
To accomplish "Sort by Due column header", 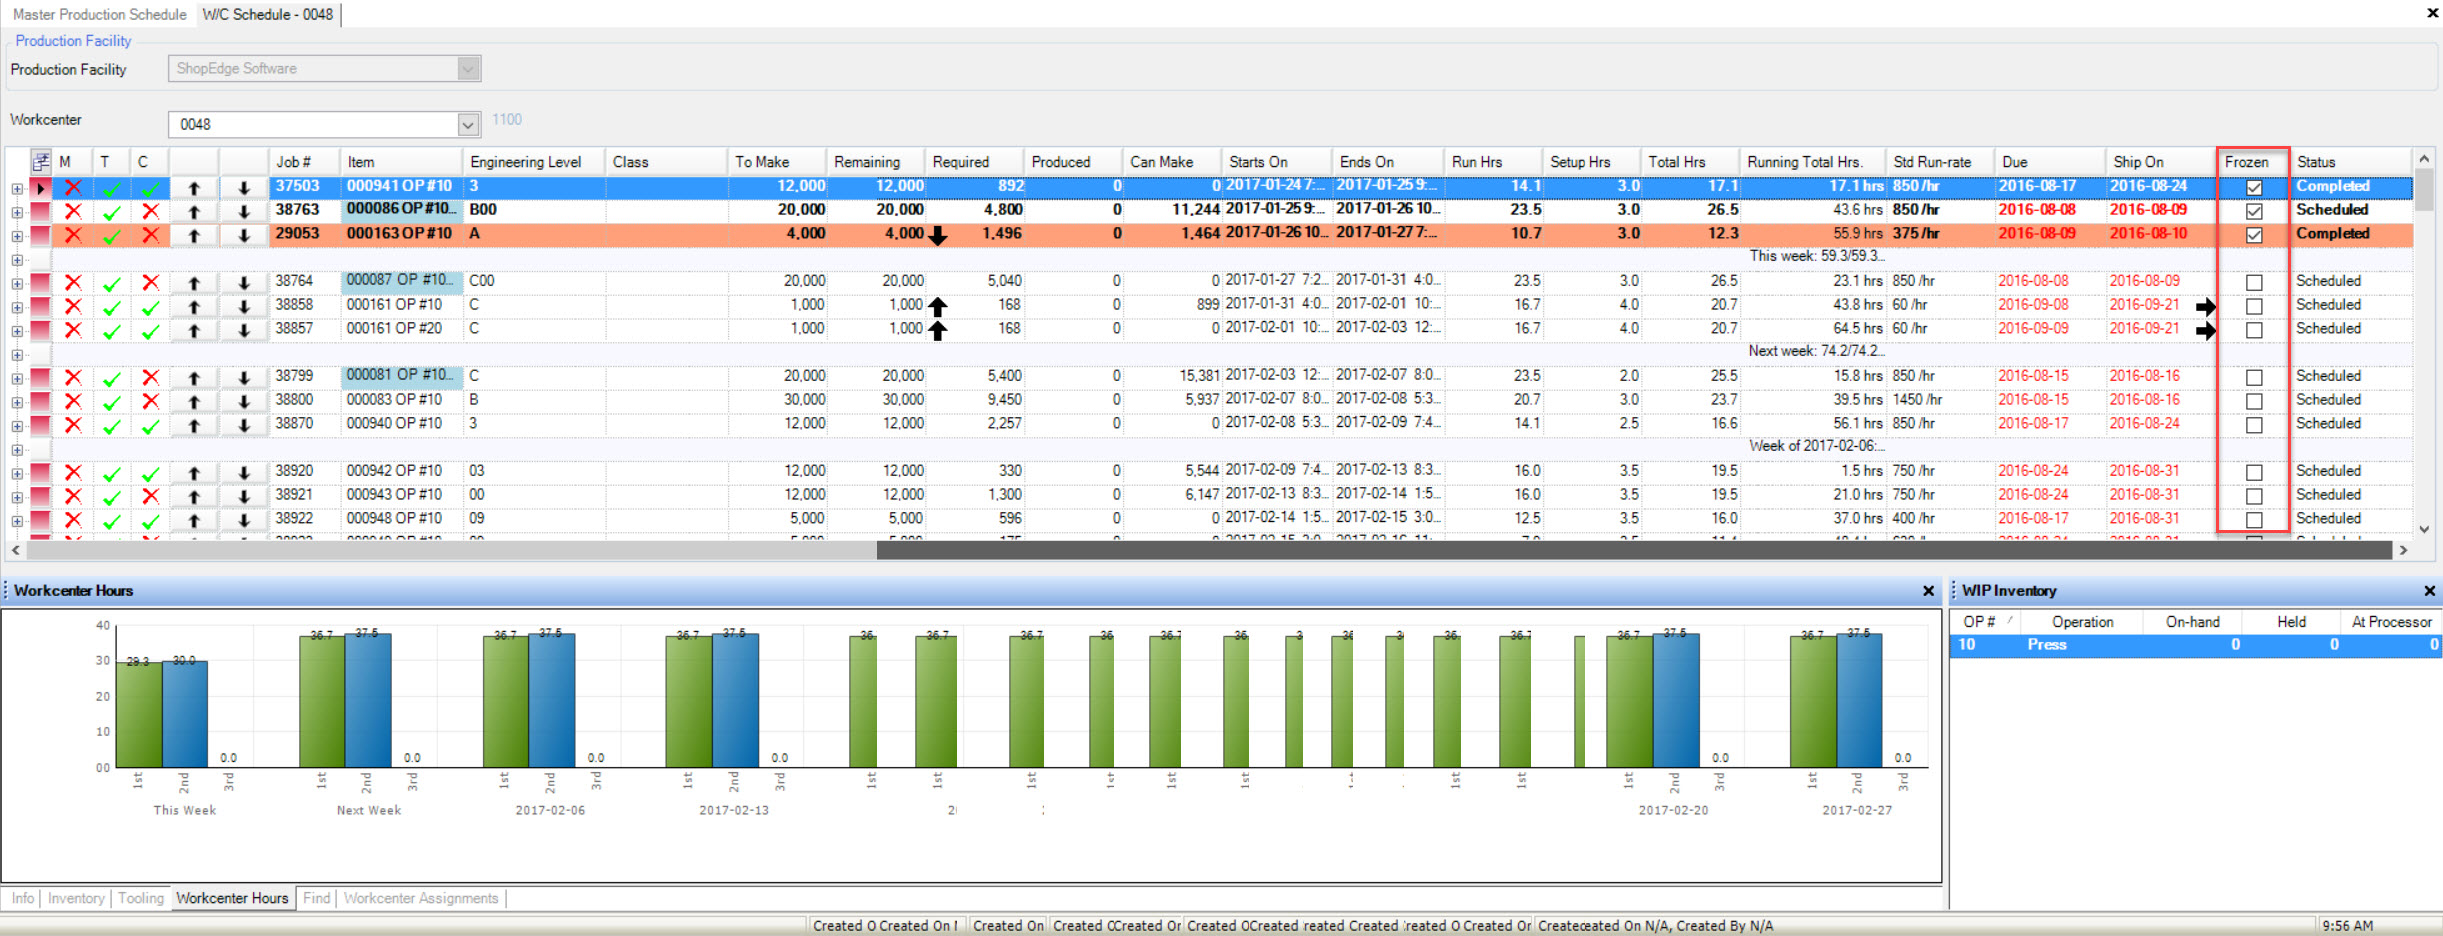I will [x=2049, y=162].
